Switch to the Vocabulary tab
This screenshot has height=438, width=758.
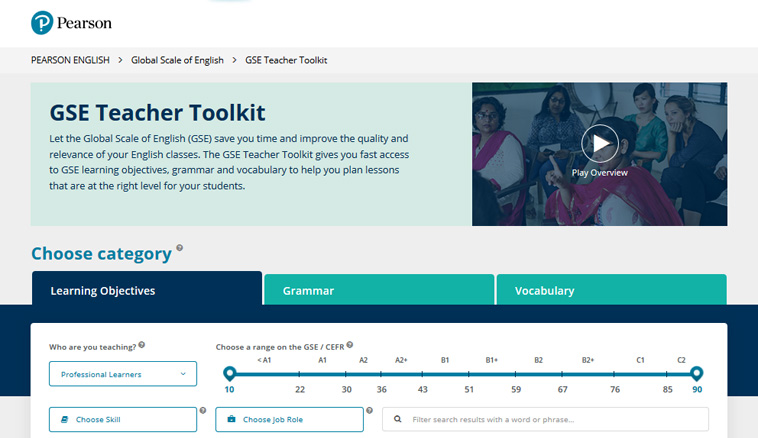pos(612,290)
